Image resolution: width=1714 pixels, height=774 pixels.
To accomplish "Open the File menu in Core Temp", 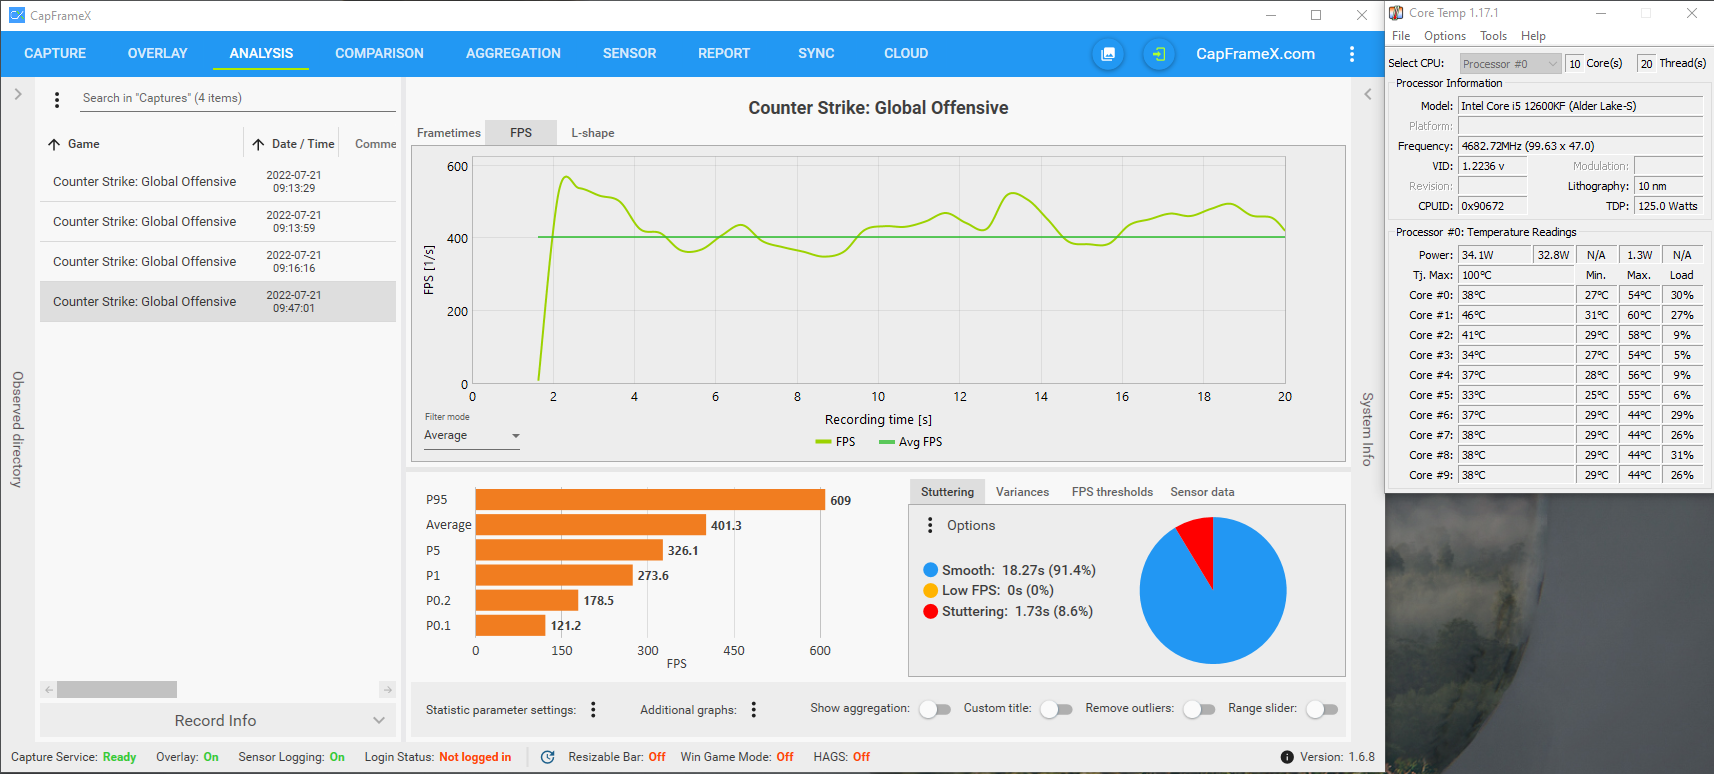I will 1401,36.
